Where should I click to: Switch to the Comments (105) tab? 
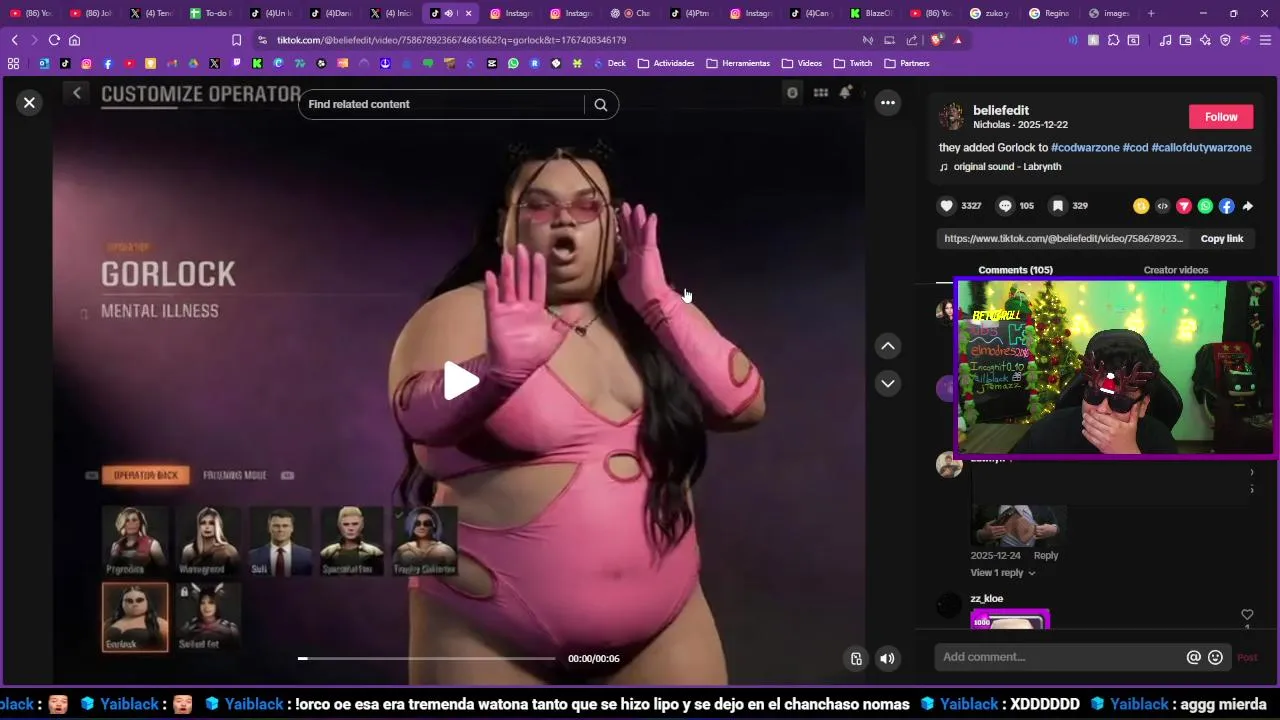click(1015, 270)
